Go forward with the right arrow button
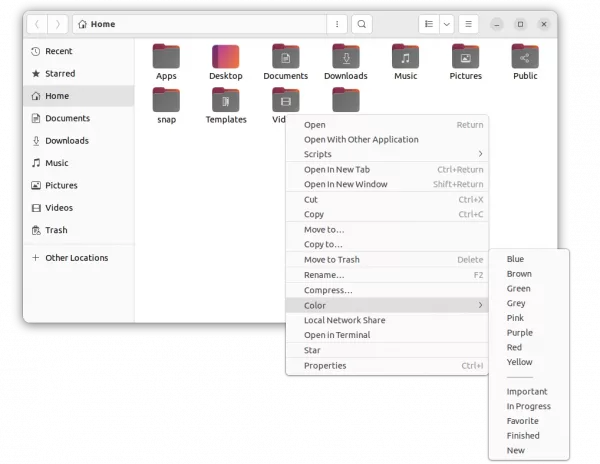Viewport: 600px width, 464px height. point(58,24)
